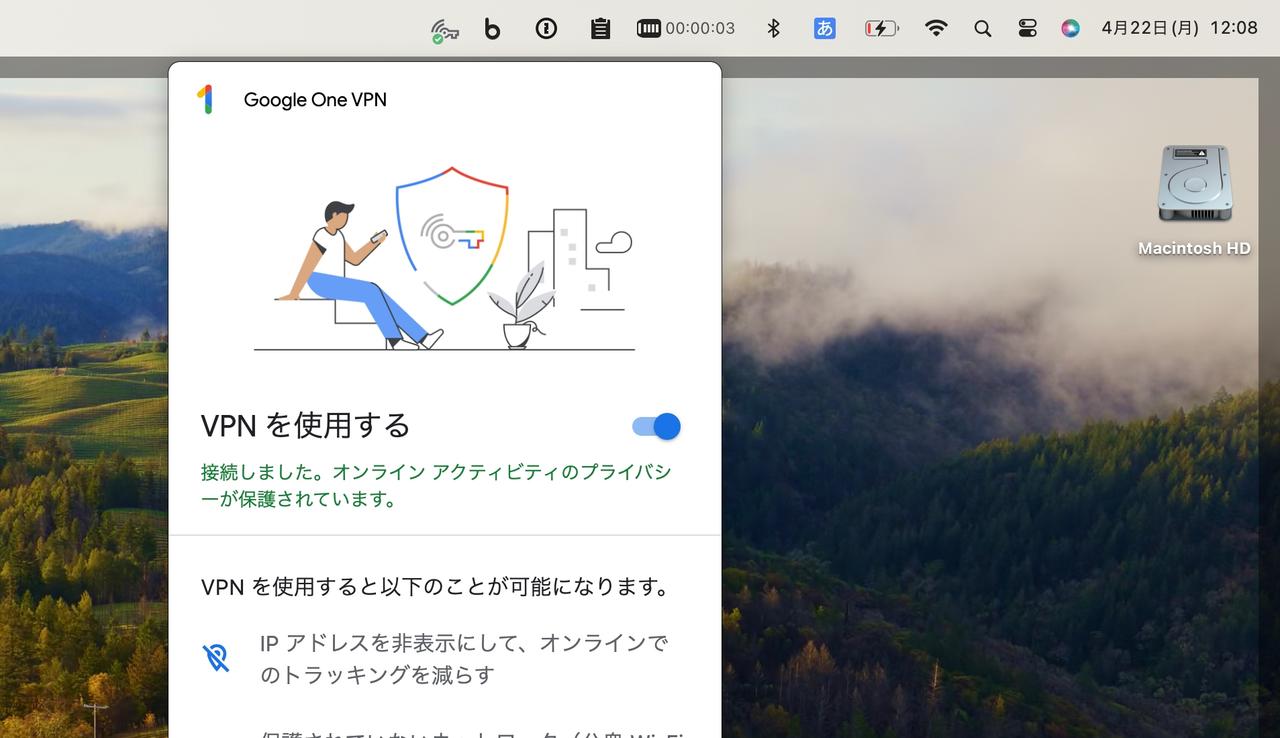The width and height of the screenshot is (1280, 738).
Task: Open Control Center icon
Action: tap(1027, 29)
